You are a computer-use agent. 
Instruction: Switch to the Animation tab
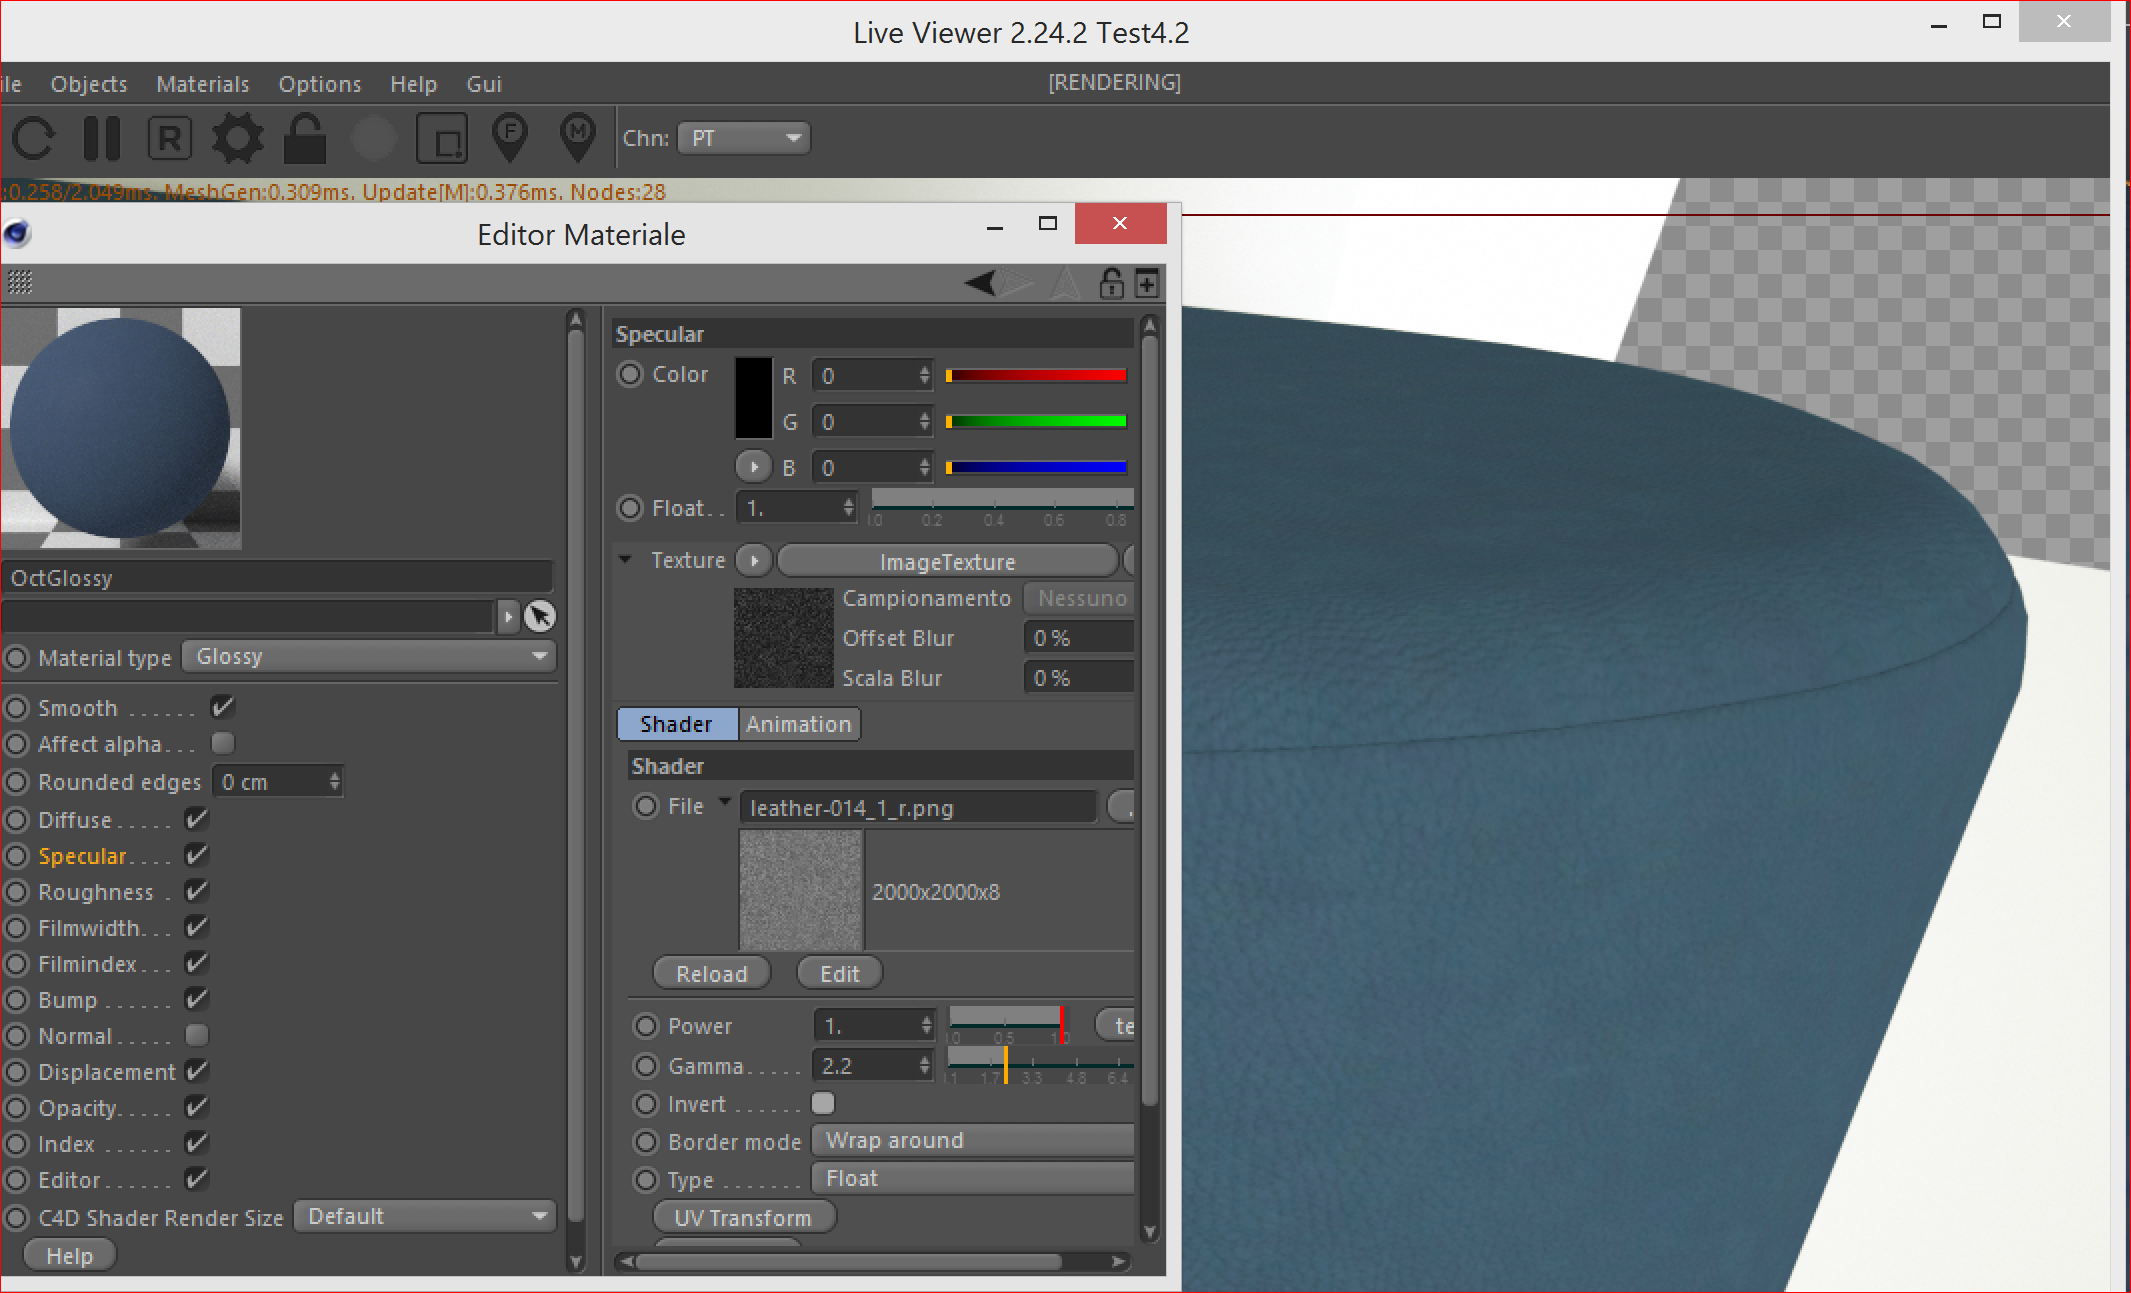798,724
